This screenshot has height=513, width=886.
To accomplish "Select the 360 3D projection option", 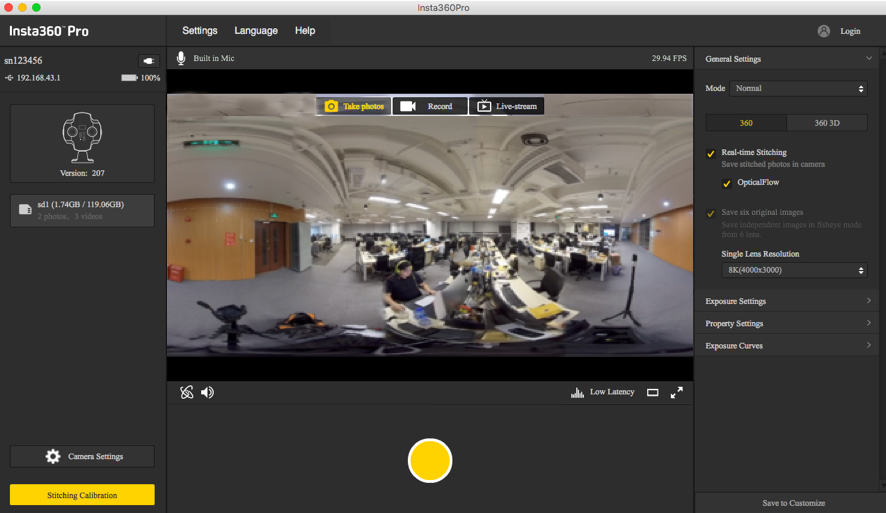I will point(827,123).
